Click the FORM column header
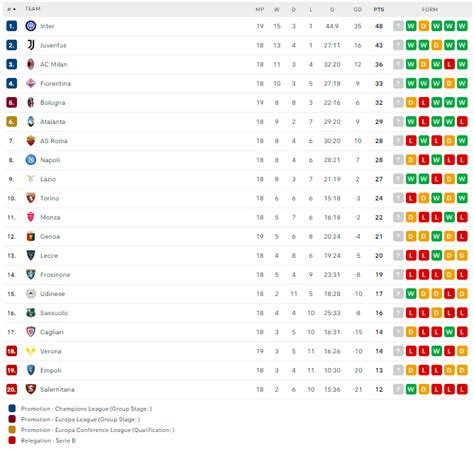This screenshot has width=474, height=449. coord(430,9)
